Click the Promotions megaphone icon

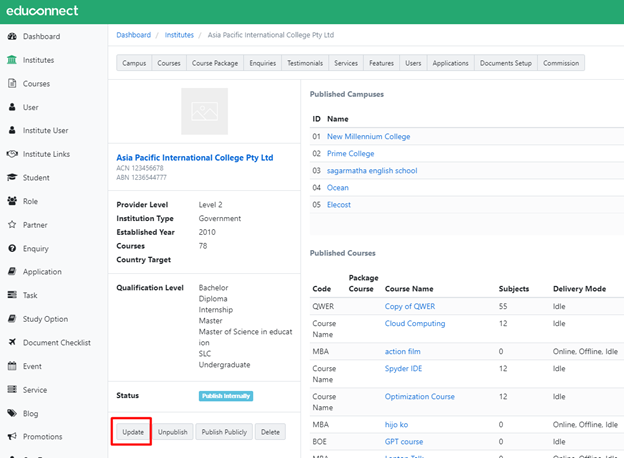(11, 437)
